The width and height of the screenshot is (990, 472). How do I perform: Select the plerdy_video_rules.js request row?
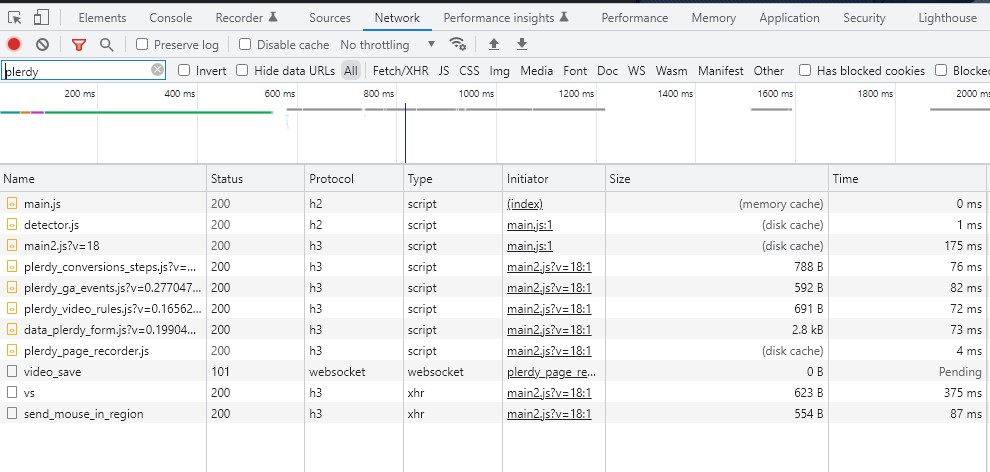[495, 309]
